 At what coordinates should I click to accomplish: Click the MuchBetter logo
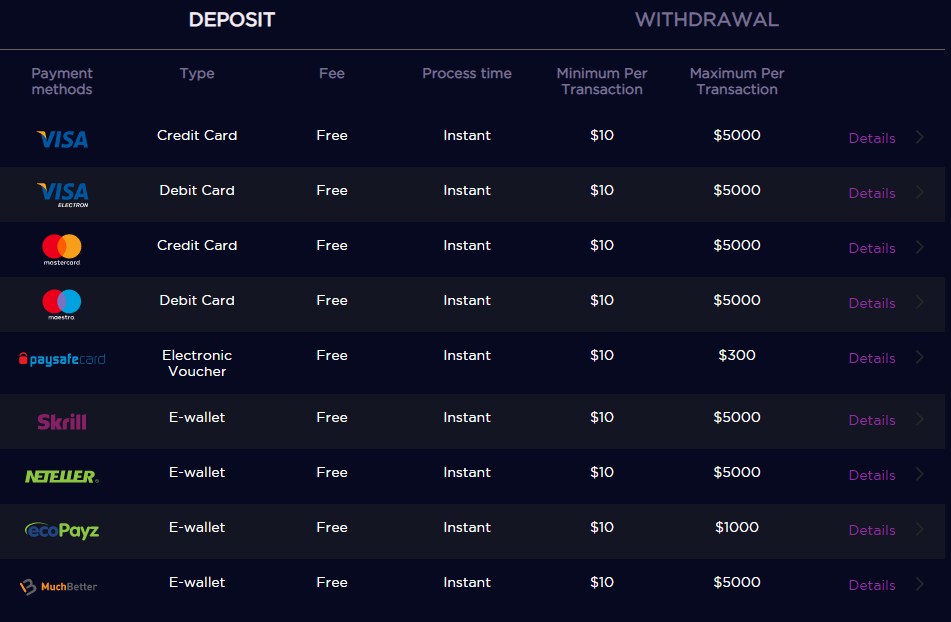(x=59, y=586)
